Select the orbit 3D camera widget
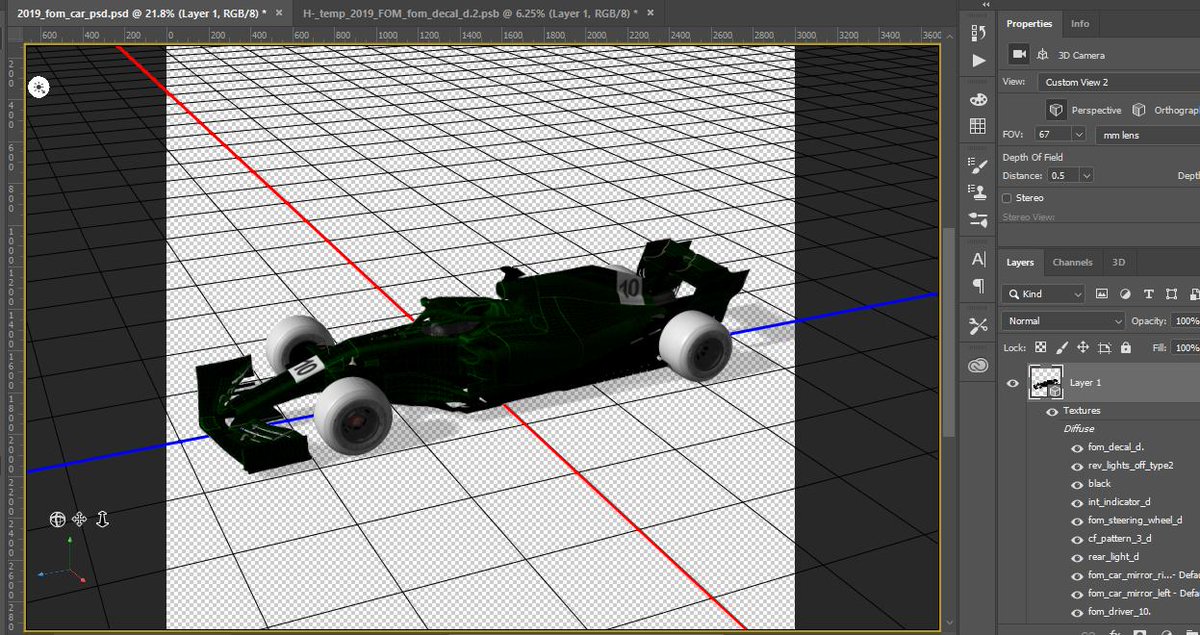The width and height of the screenshot is (1200, 635). click(x=58, y=519)
